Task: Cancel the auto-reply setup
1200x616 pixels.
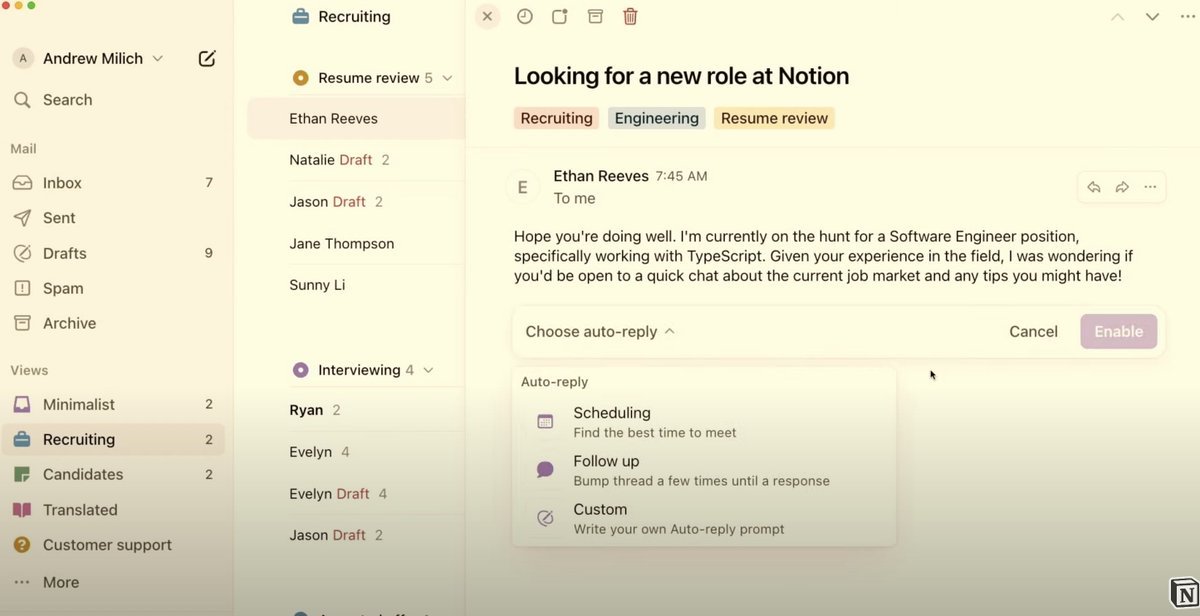Action: point(1033,331)
